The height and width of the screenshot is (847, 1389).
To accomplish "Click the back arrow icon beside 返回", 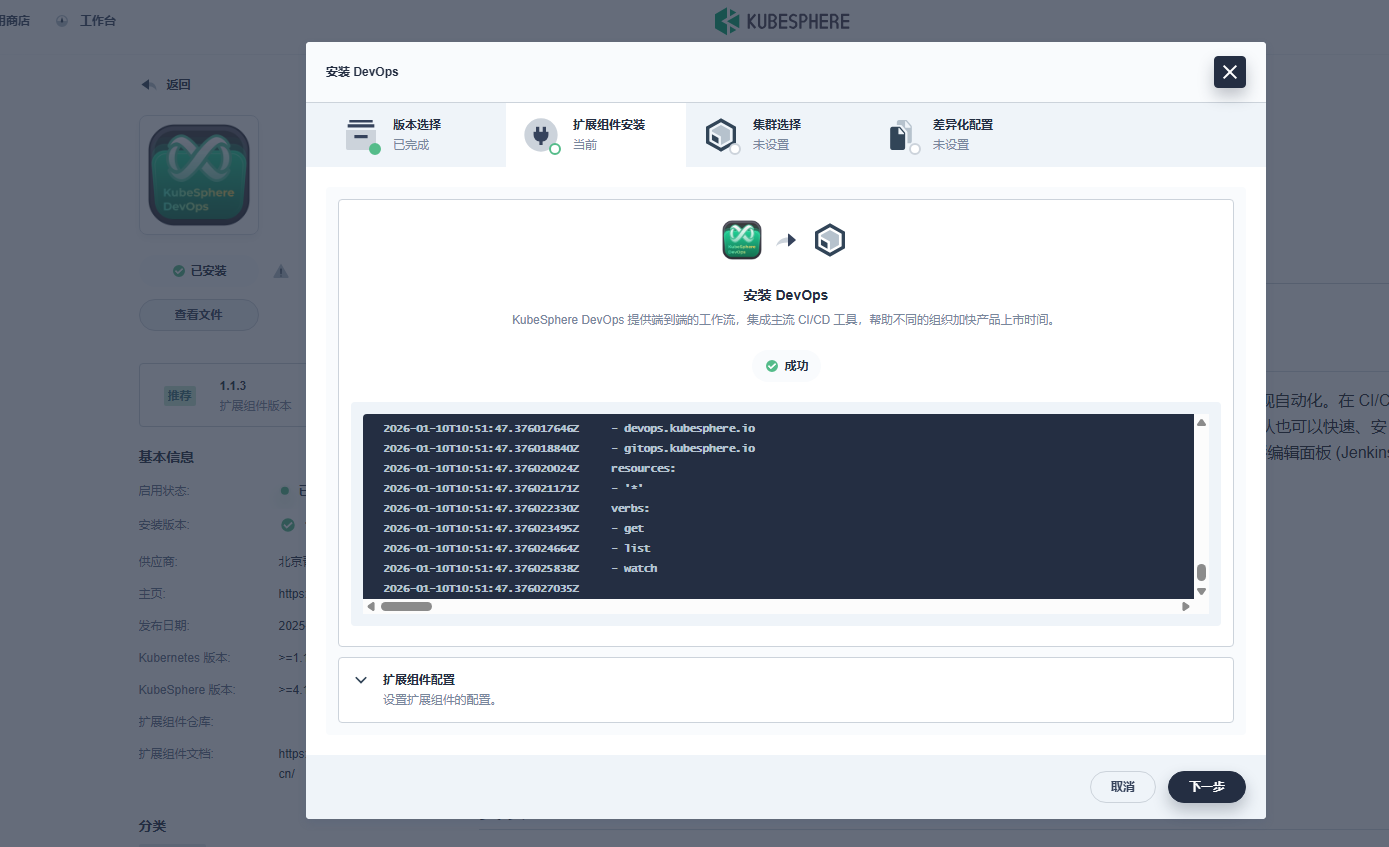I will point(148,85).
